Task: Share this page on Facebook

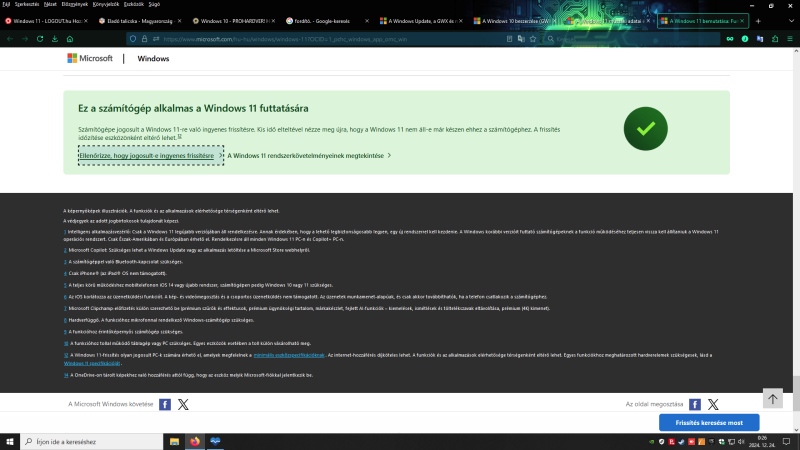Action: pos(695,405)
